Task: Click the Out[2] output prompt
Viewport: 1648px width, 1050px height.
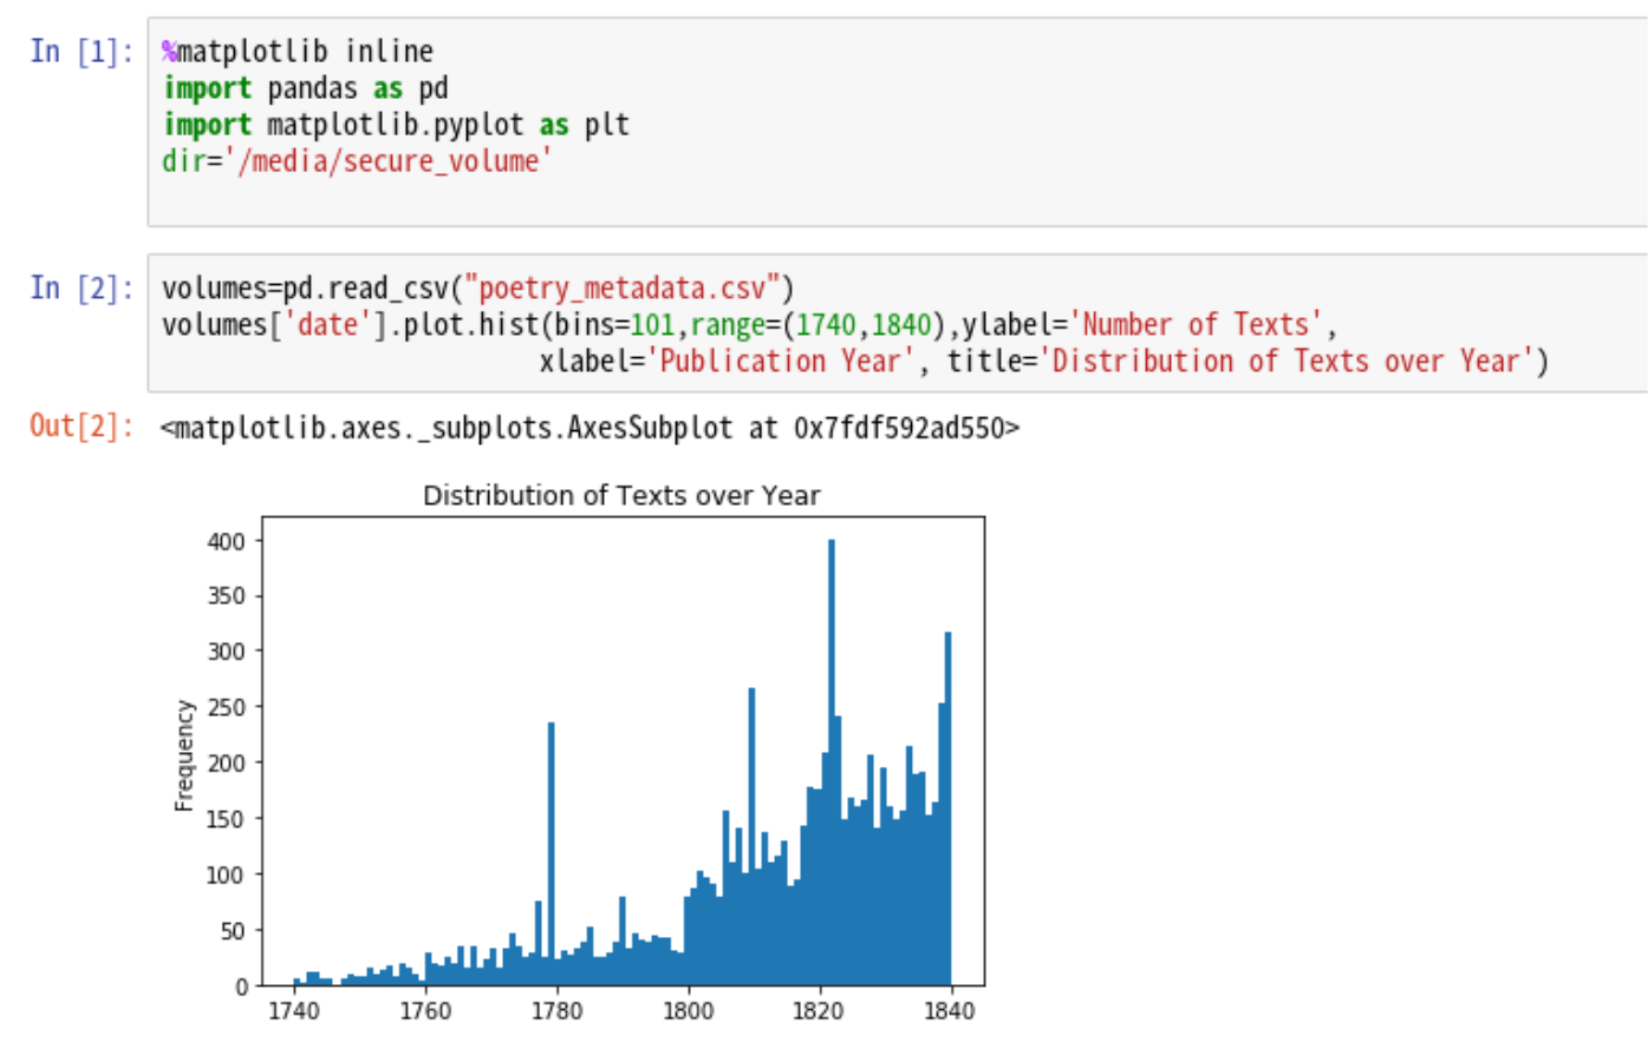Action: click(x=81, y=427)
